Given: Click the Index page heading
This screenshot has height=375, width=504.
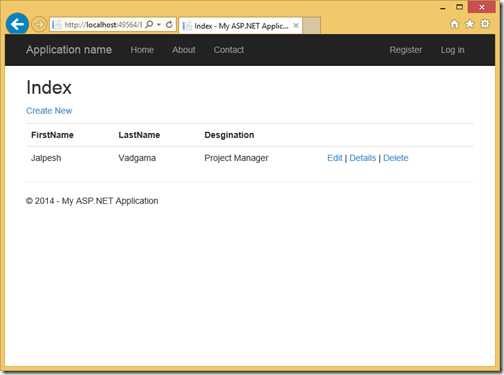Looking at the screenshot, I should tap(49, 88).
